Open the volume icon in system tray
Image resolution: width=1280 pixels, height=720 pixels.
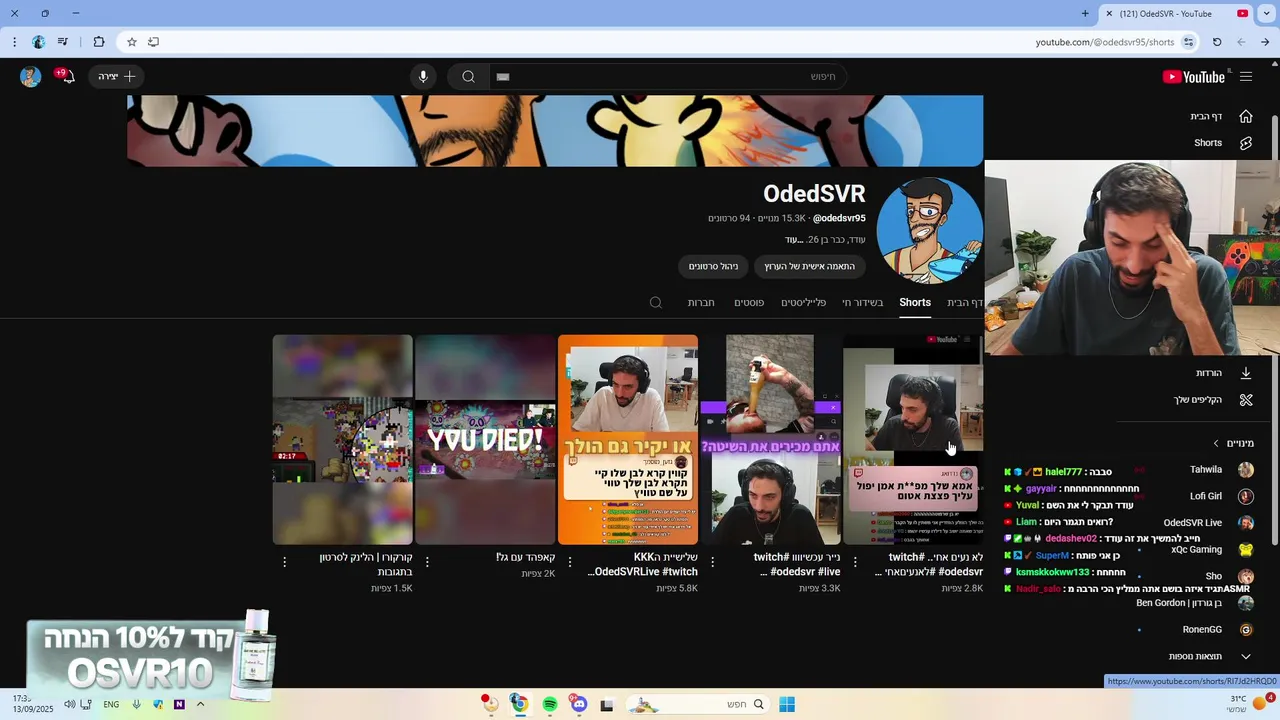[69, 704]
